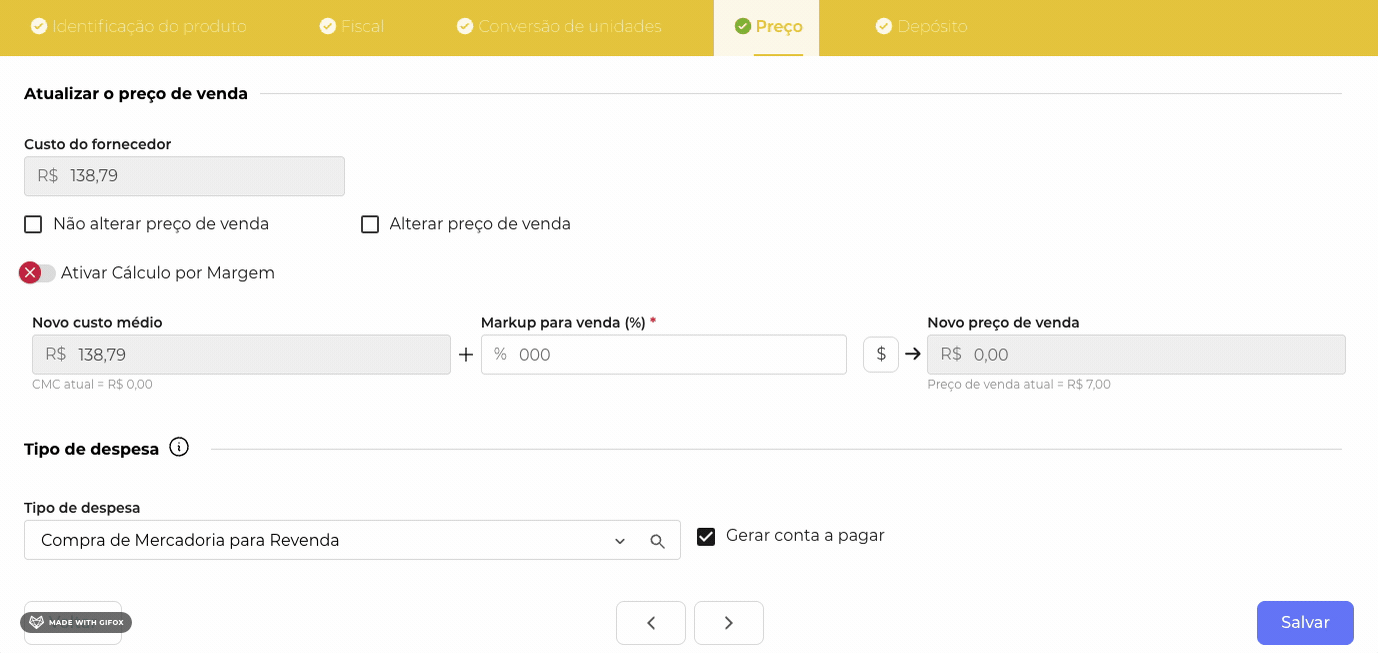Check Alterar preço de venda box
The width and height of the screenshot is (1378, 653).
(370, 224)
